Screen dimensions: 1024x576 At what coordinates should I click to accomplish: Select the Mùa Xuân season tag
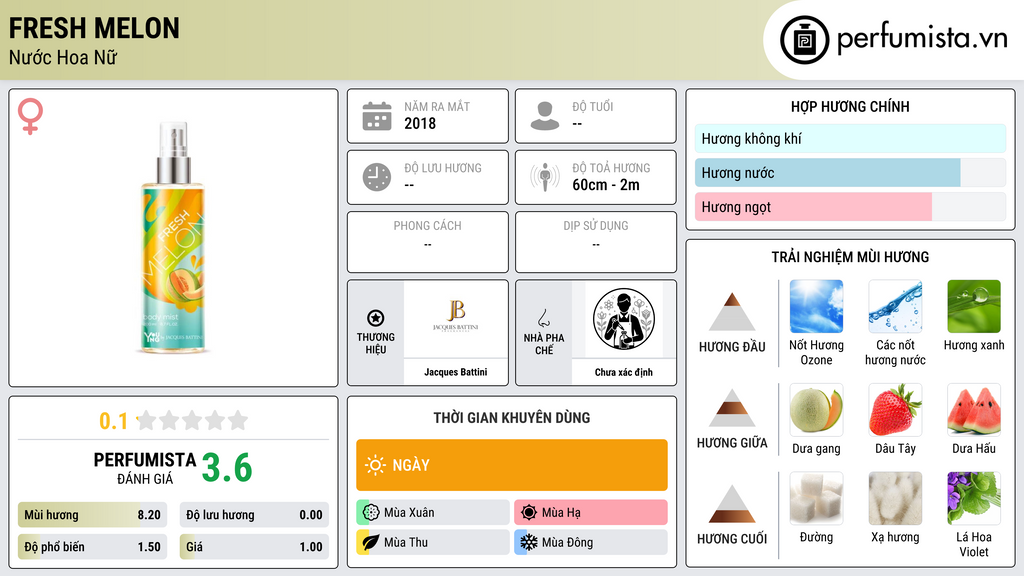(x=433, y=513)
